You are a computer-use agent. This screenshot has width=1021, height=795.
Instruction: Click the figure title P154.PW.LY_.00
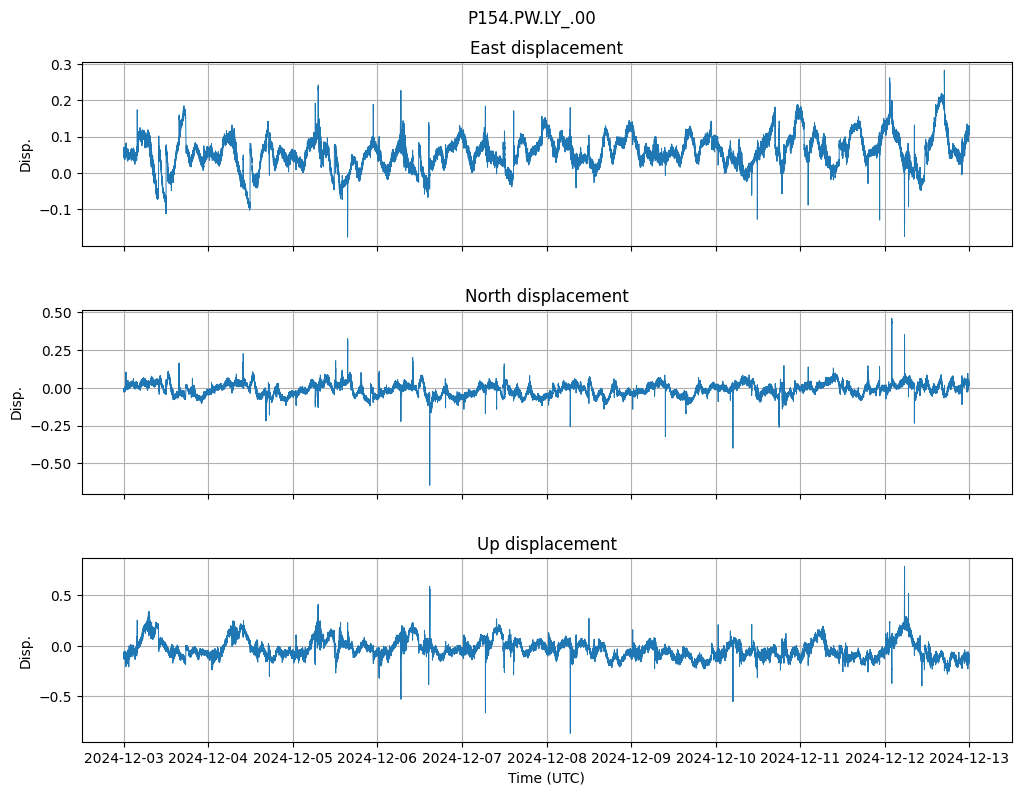[x=531, y=18]
